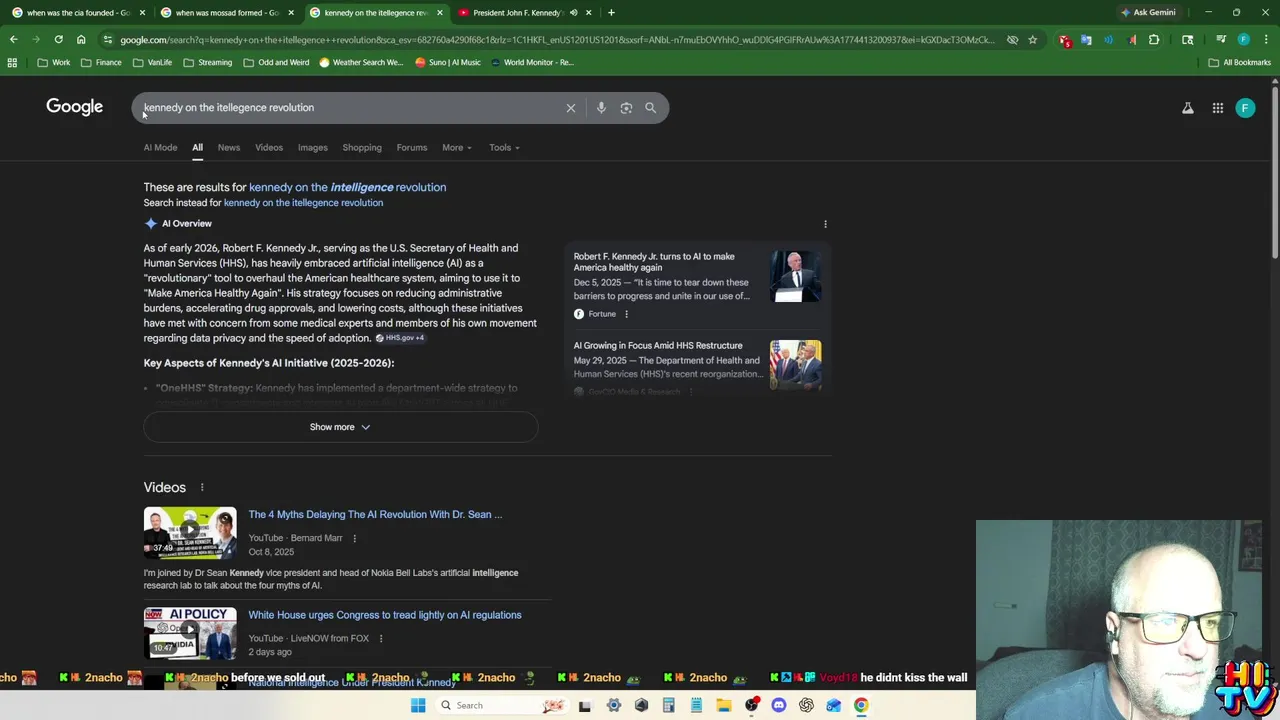
Task: Click the Ask Gemini button
Action: click(1148, 13)
